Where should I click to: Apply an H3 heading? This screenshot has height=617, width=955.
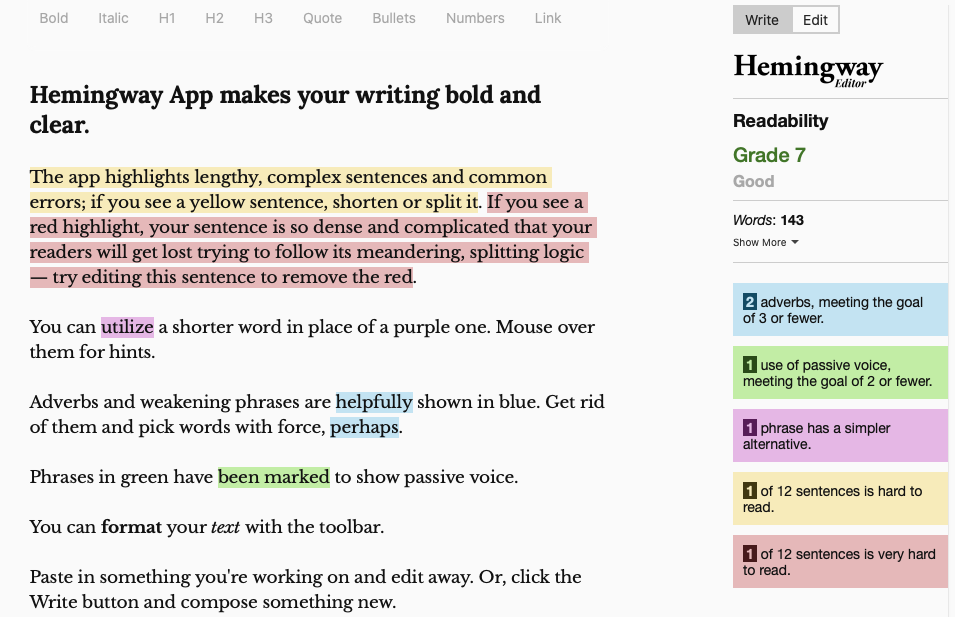(263, 18)
